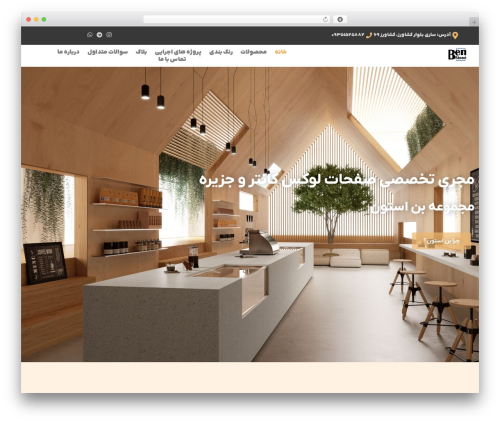
Task: Open the پروژه های اجرایی menu item
Action: [178, 52]
